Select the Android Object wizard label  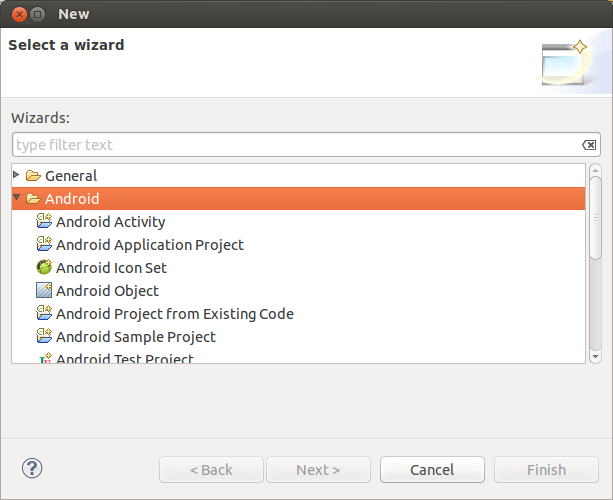pyautogui.click(x=107, y=291)
